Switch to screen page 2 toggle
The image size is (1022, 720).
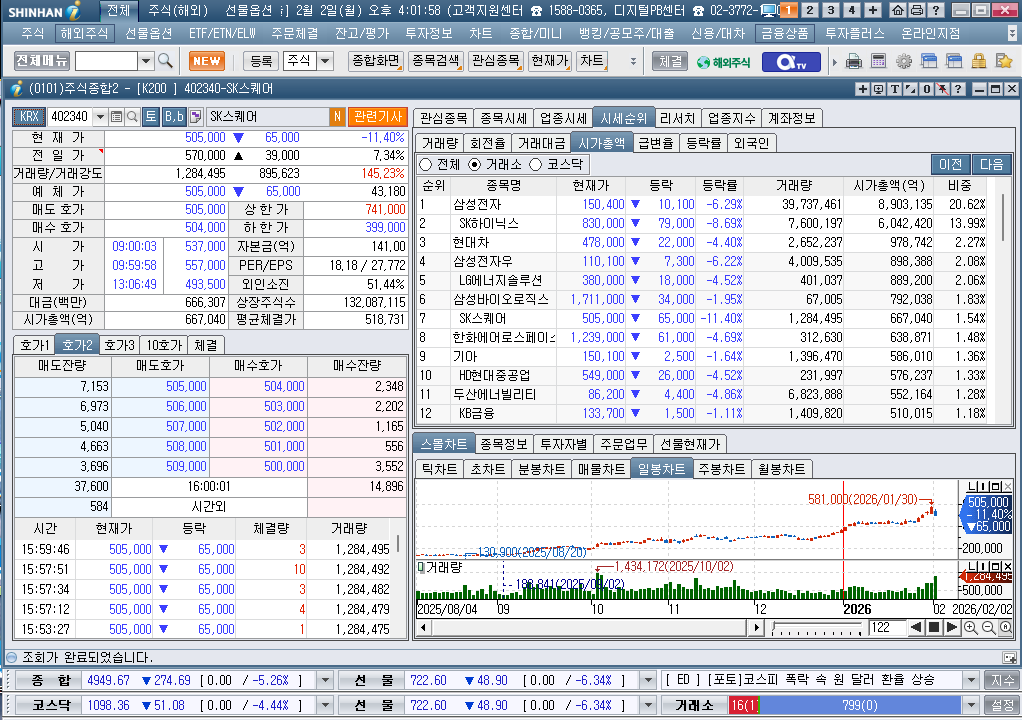click(810, 10)
